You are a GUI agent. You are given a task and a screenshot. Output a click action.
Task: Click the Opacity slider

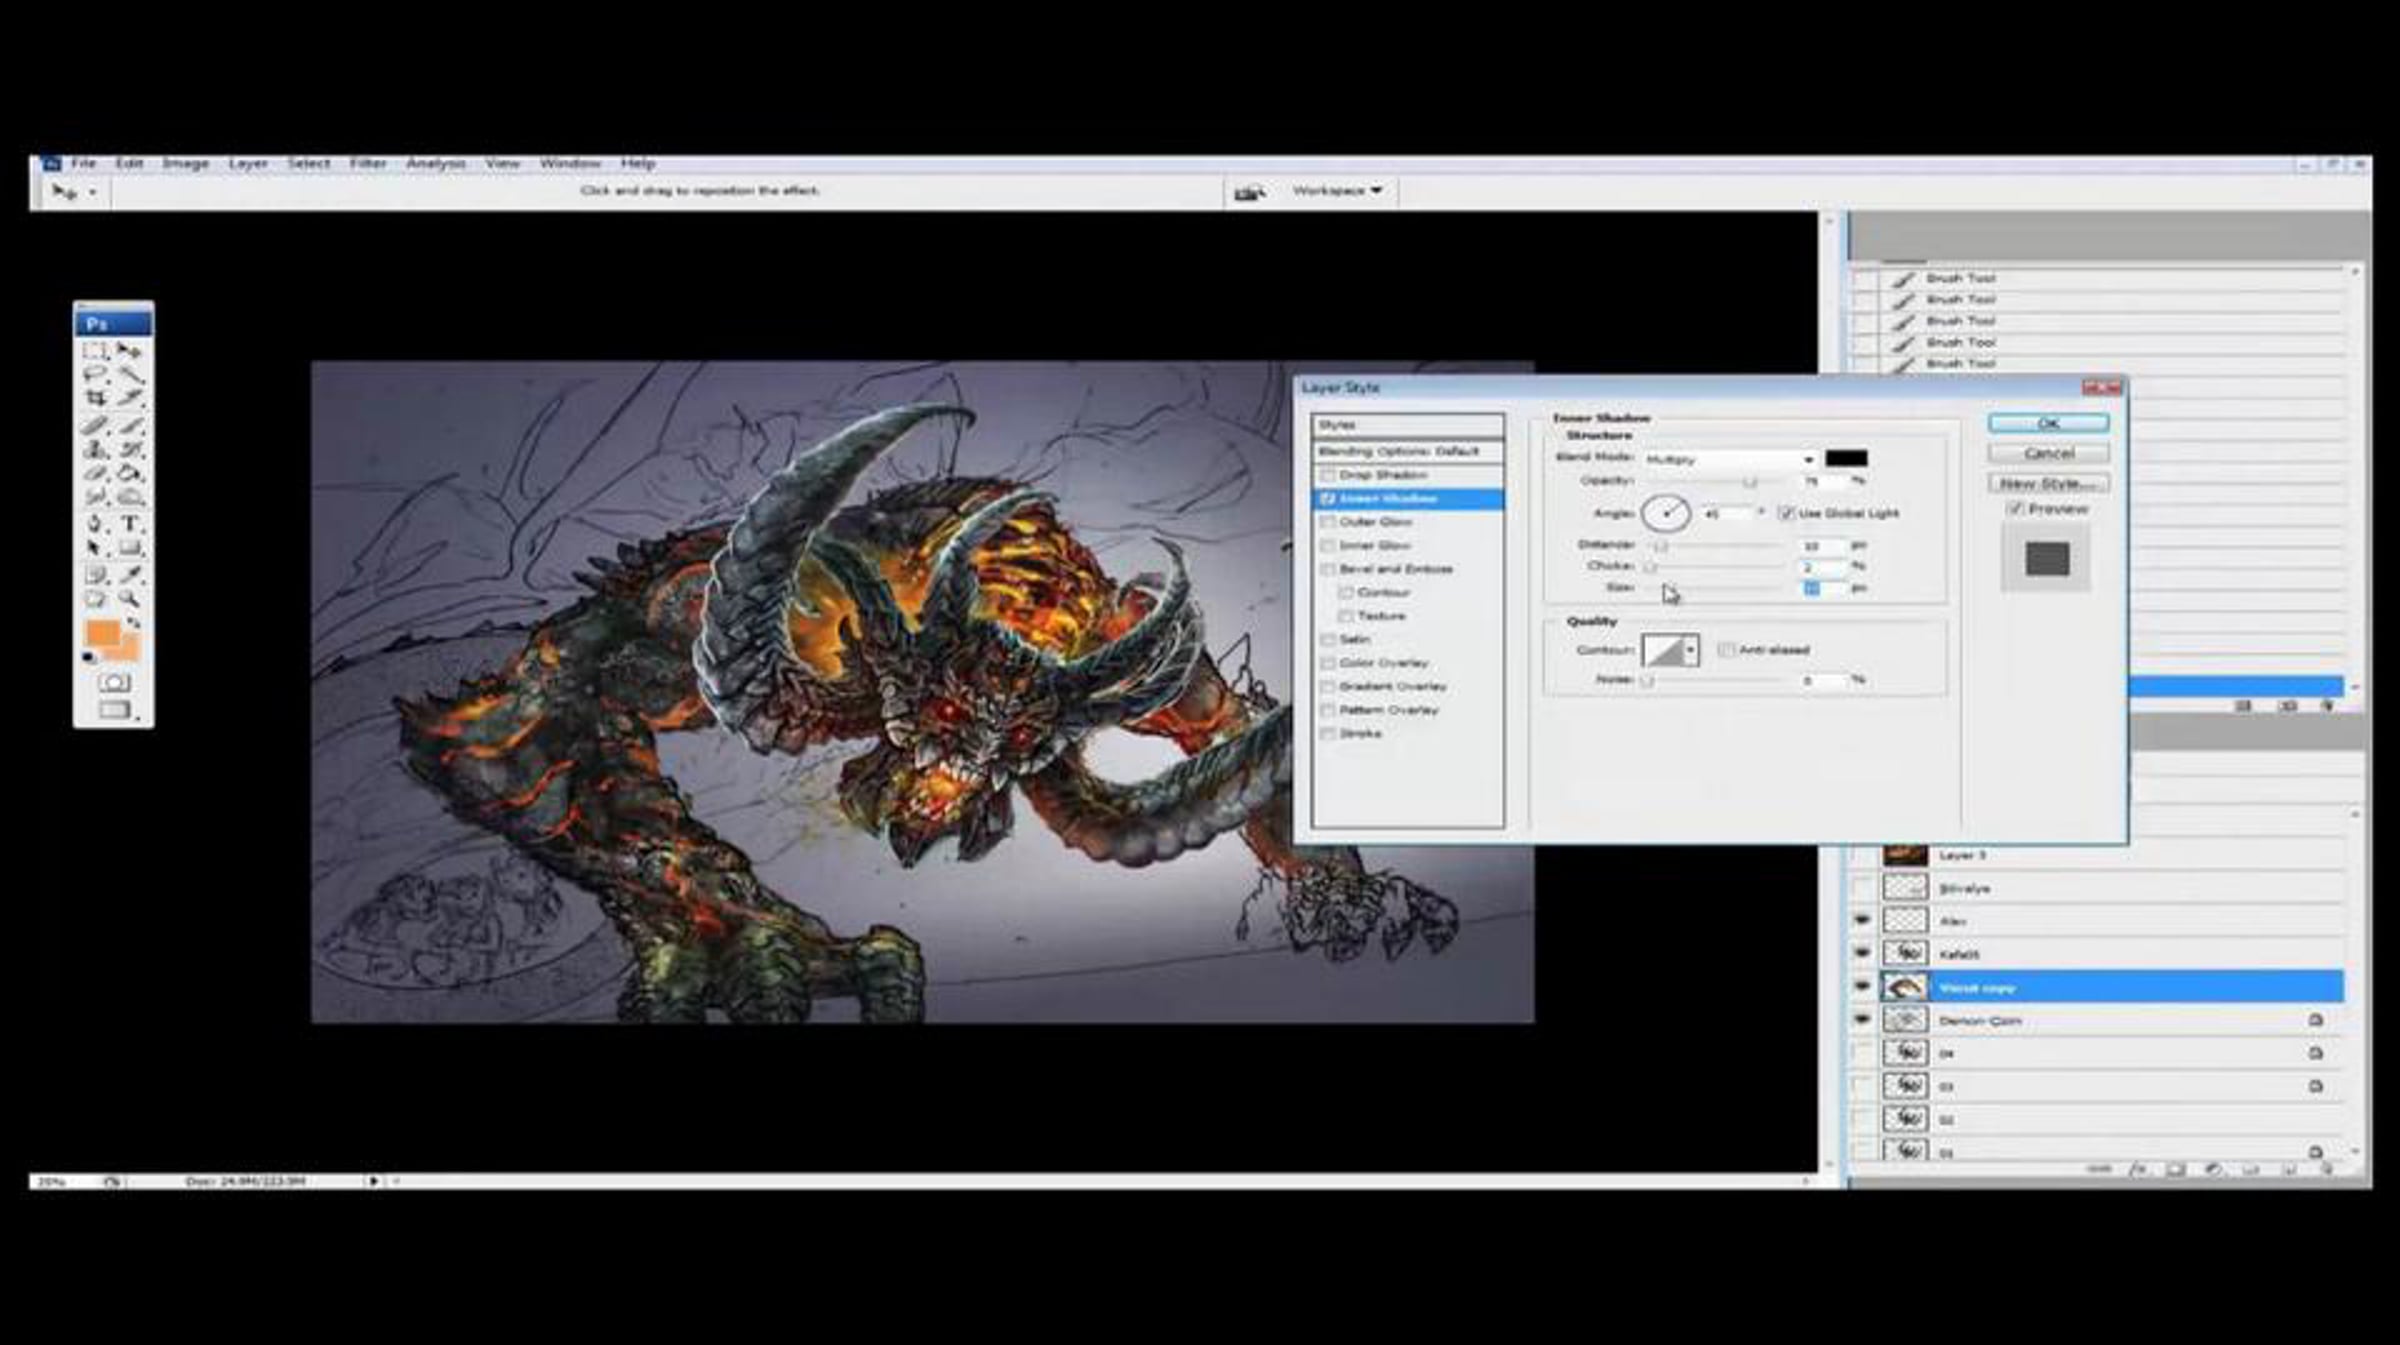point(1715,482)
